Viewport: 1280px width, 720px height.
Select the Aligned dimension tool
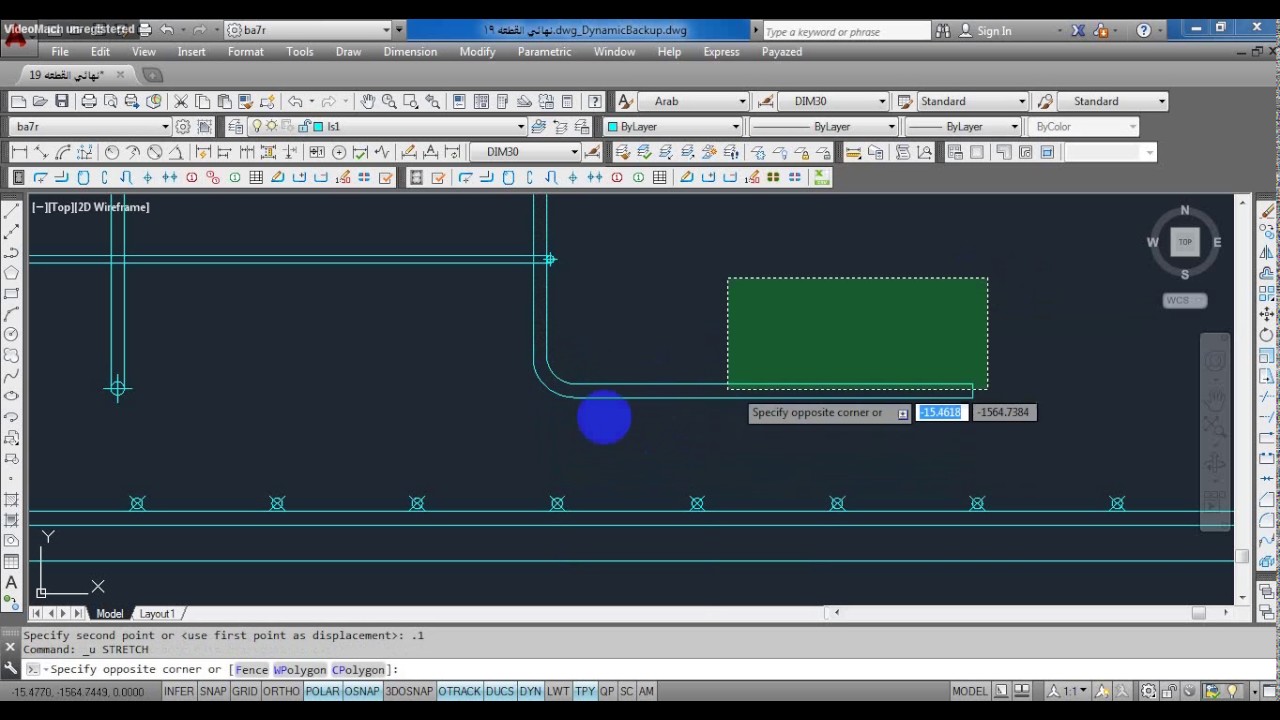(x=41, y=152)
